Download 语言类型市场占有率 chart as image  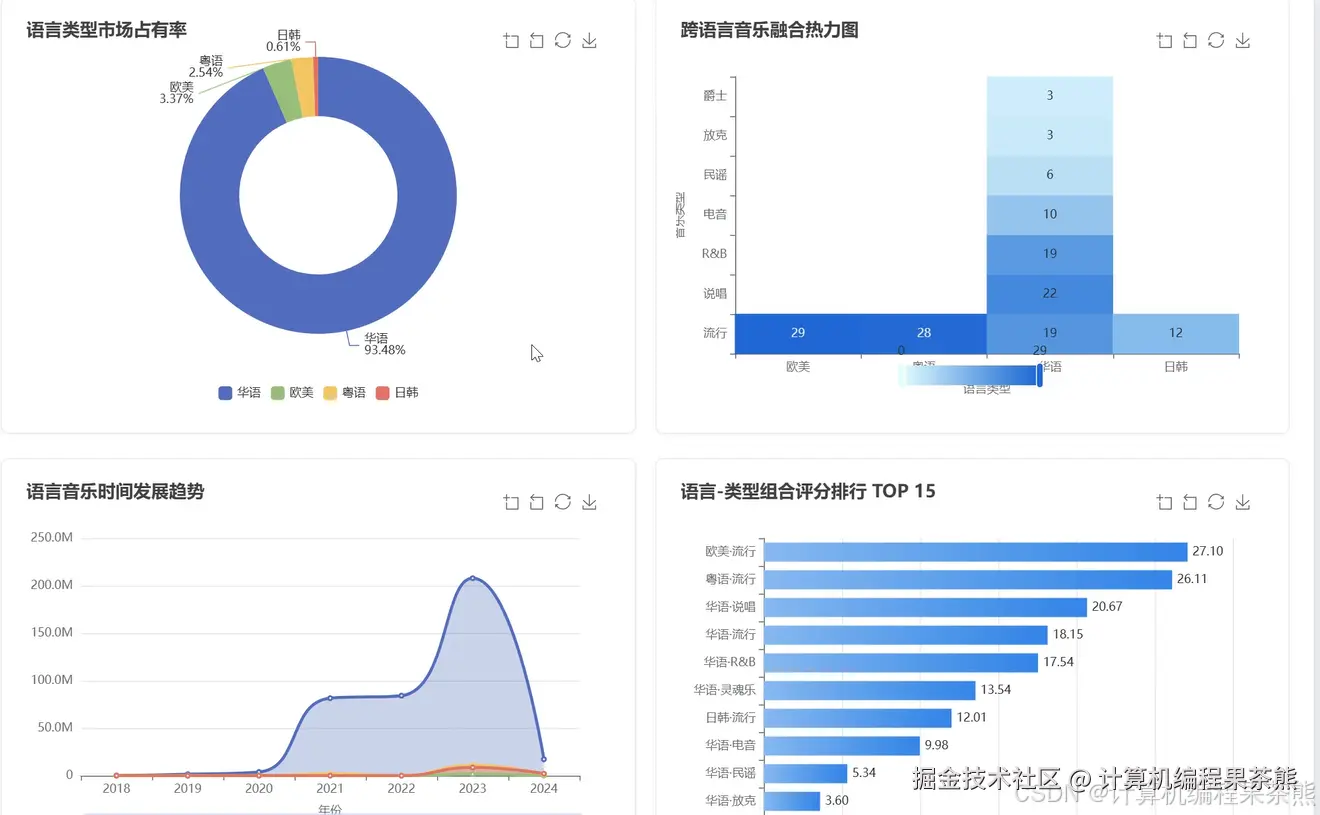point(589,40)
